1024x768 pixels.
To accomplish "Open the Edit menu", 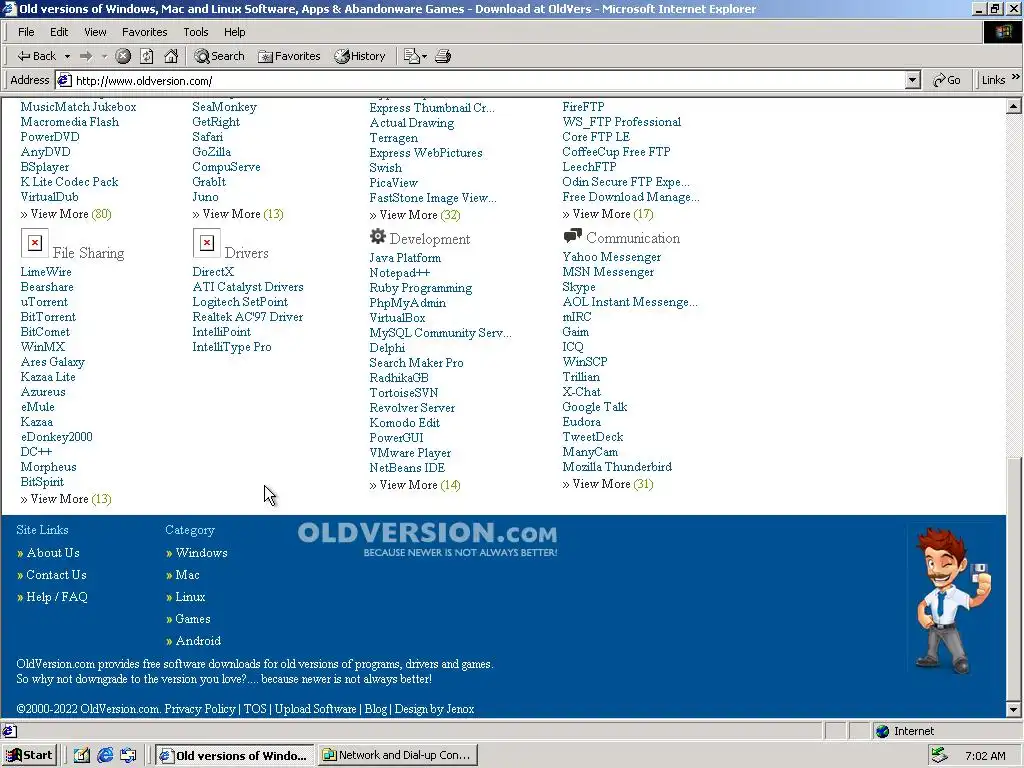I will point(59,32).
